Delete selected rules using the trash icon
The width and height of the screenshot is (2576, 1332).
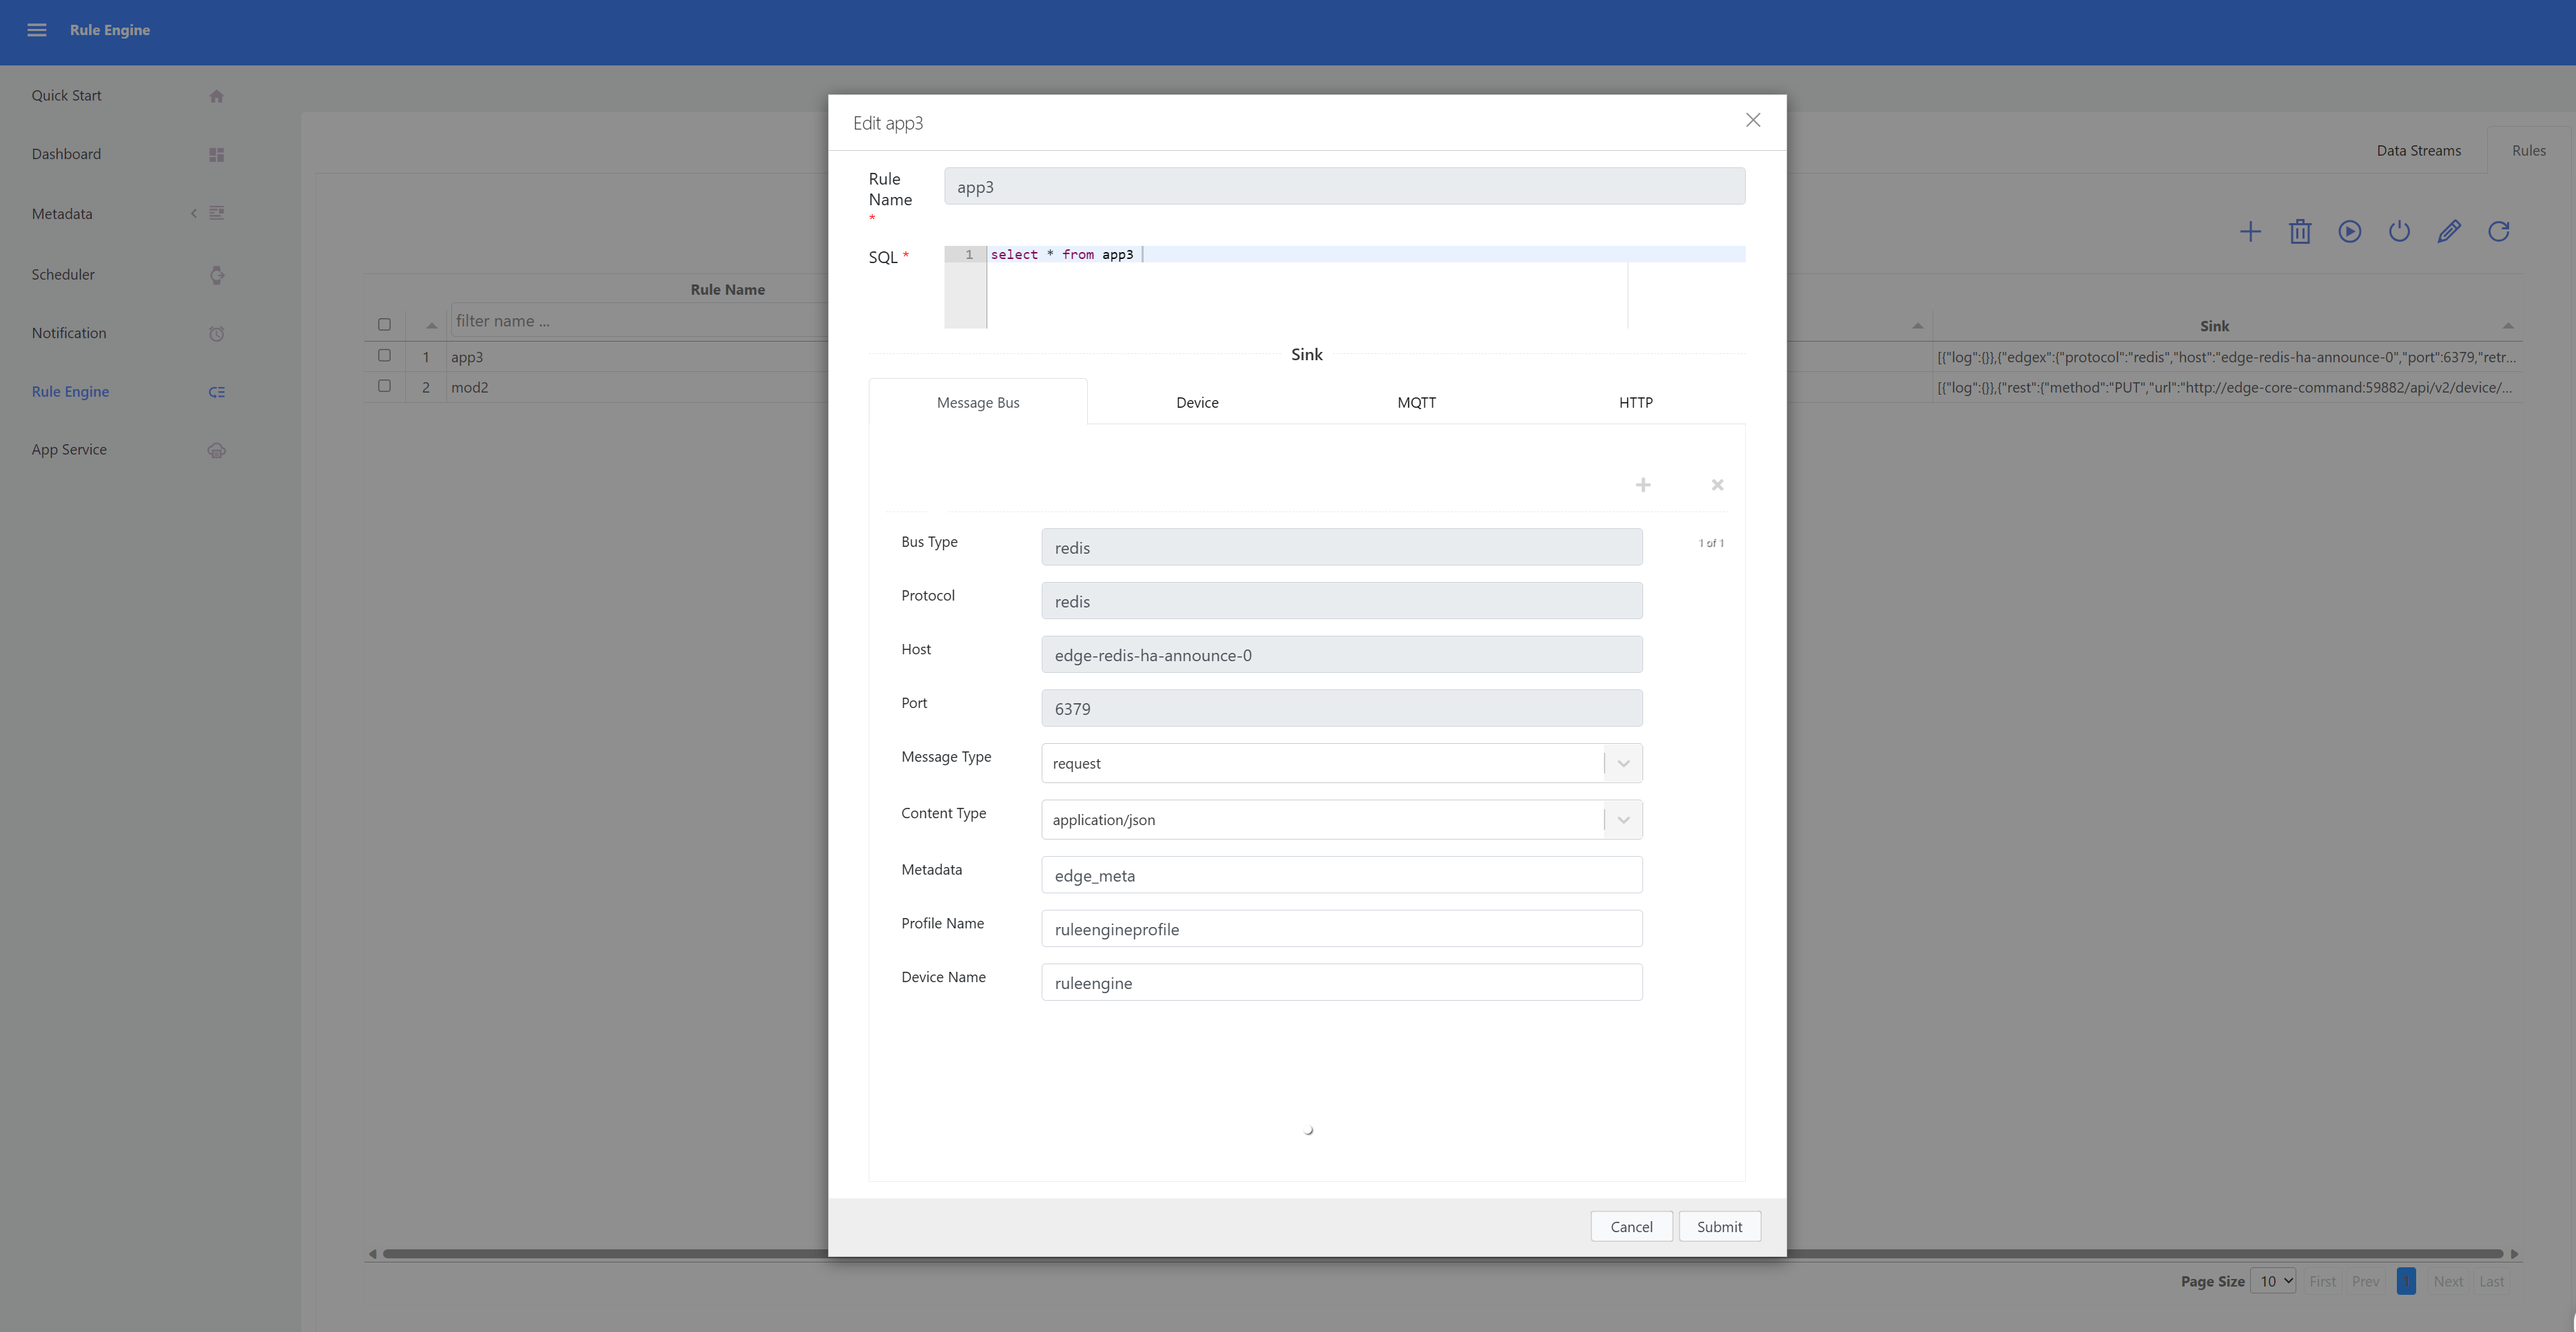[2300, 231]
